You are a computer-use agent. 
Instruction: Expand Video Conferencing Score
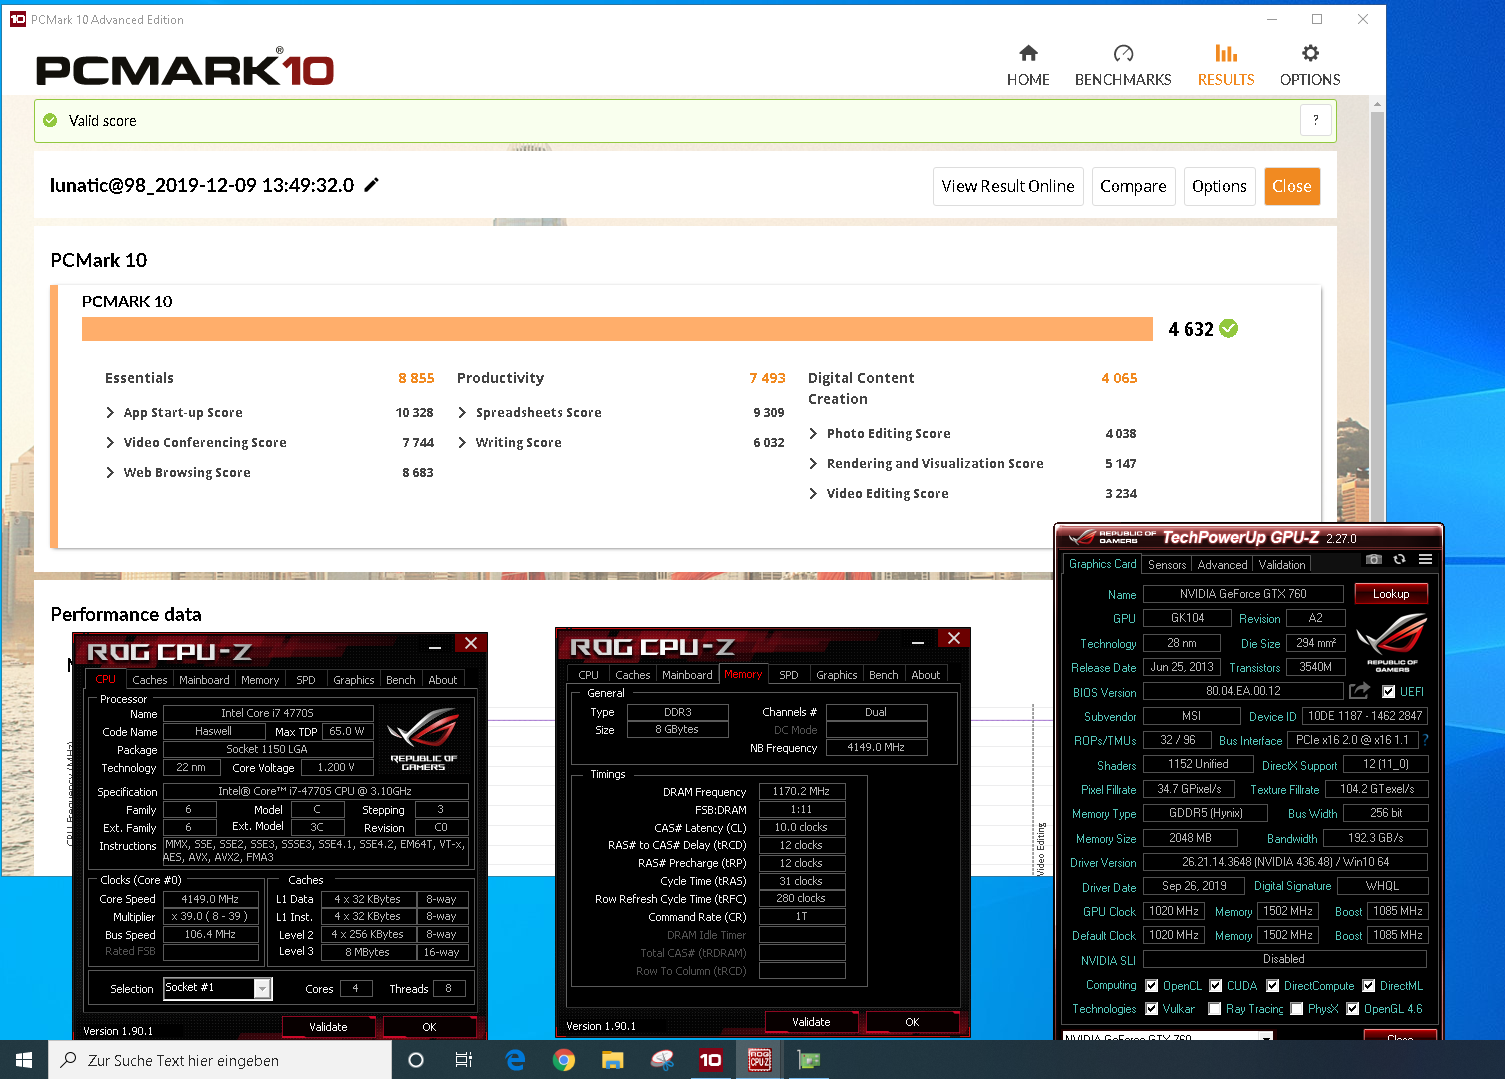pos(110,442)
